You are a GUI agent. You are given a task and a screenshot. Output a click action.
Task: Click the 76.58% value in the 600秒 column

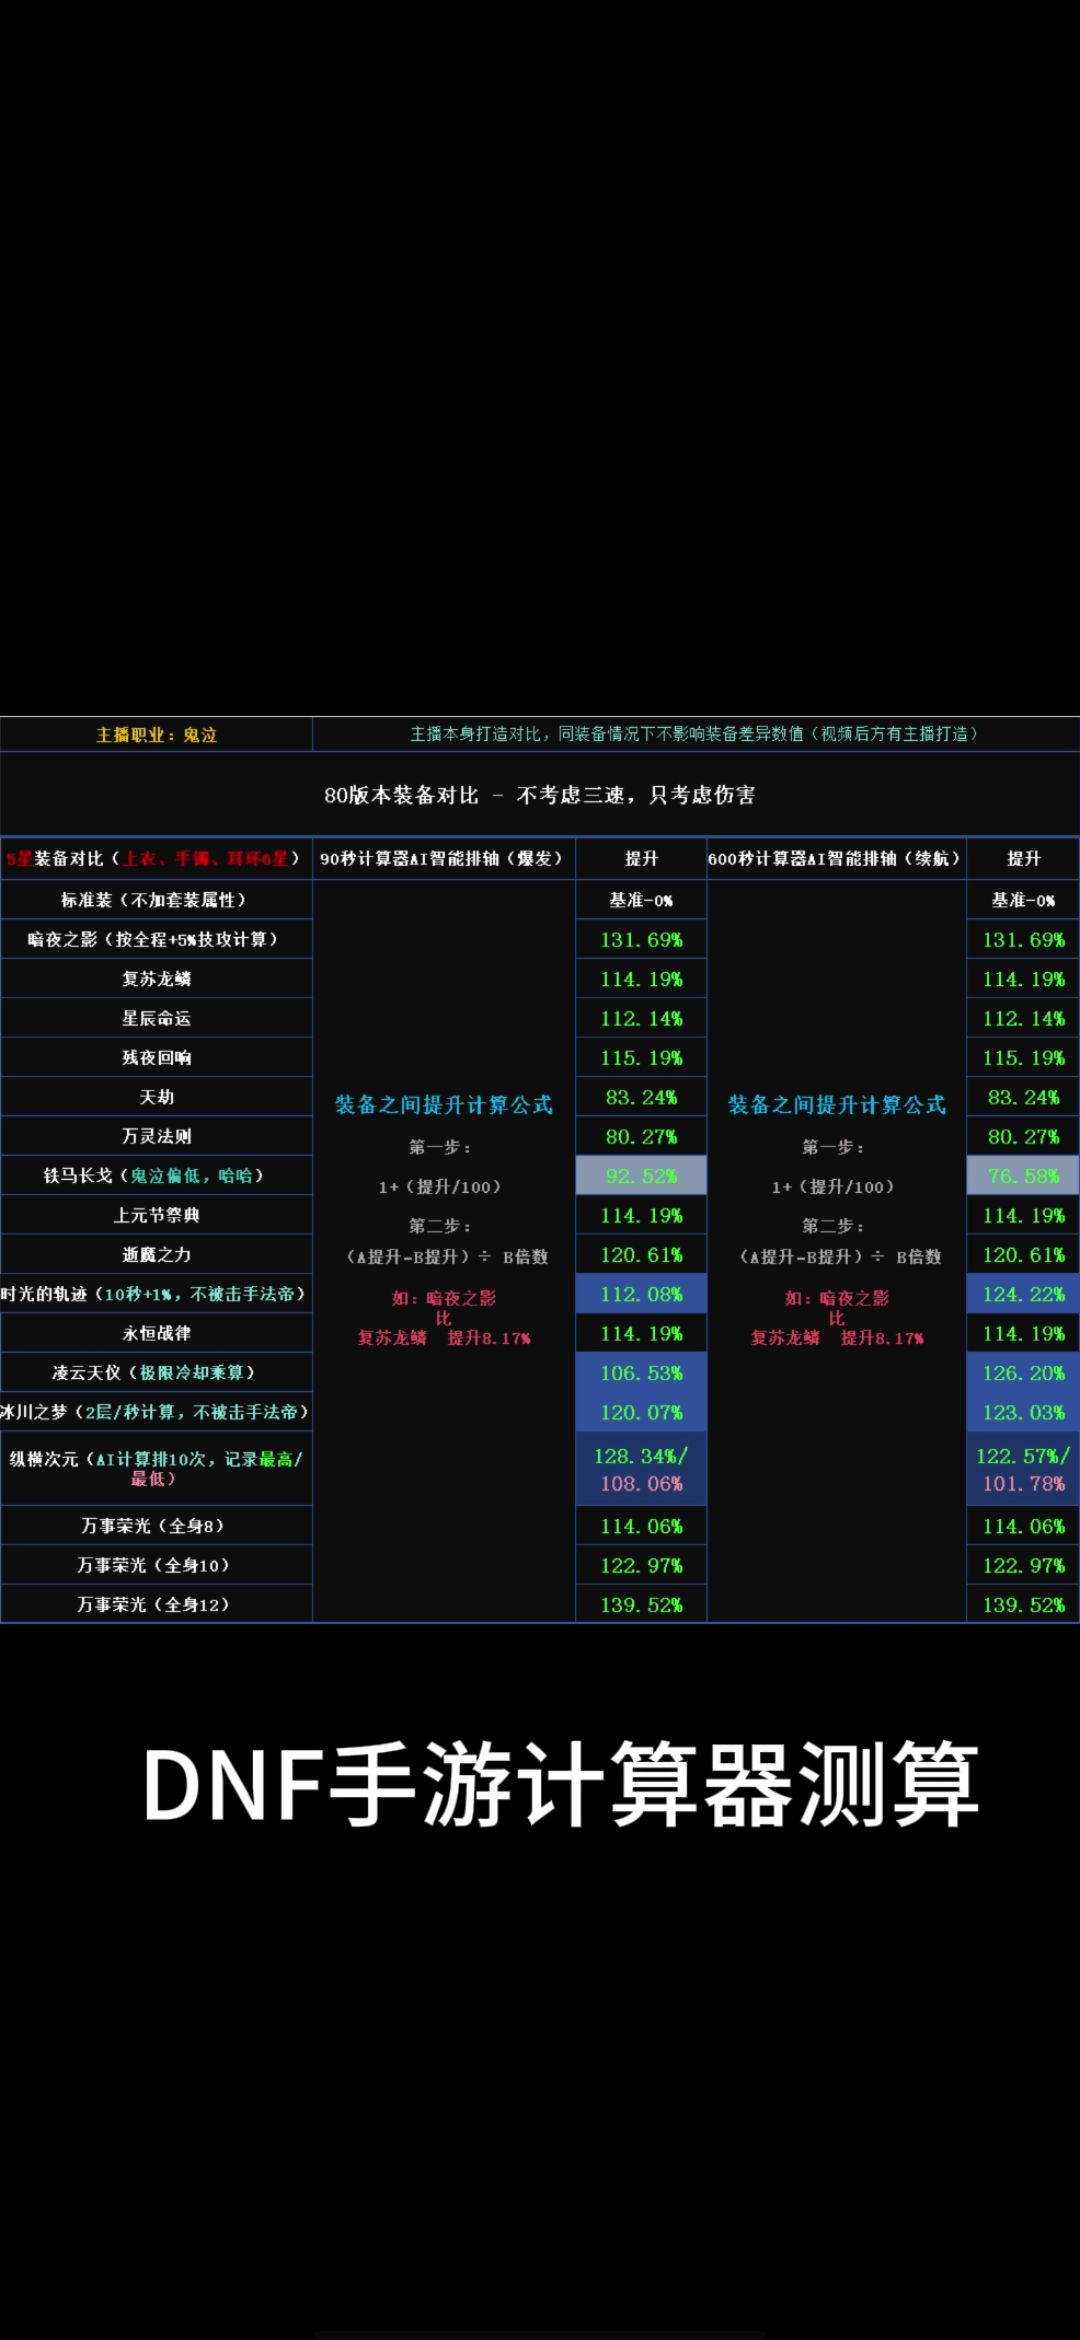[1023, 1176]
